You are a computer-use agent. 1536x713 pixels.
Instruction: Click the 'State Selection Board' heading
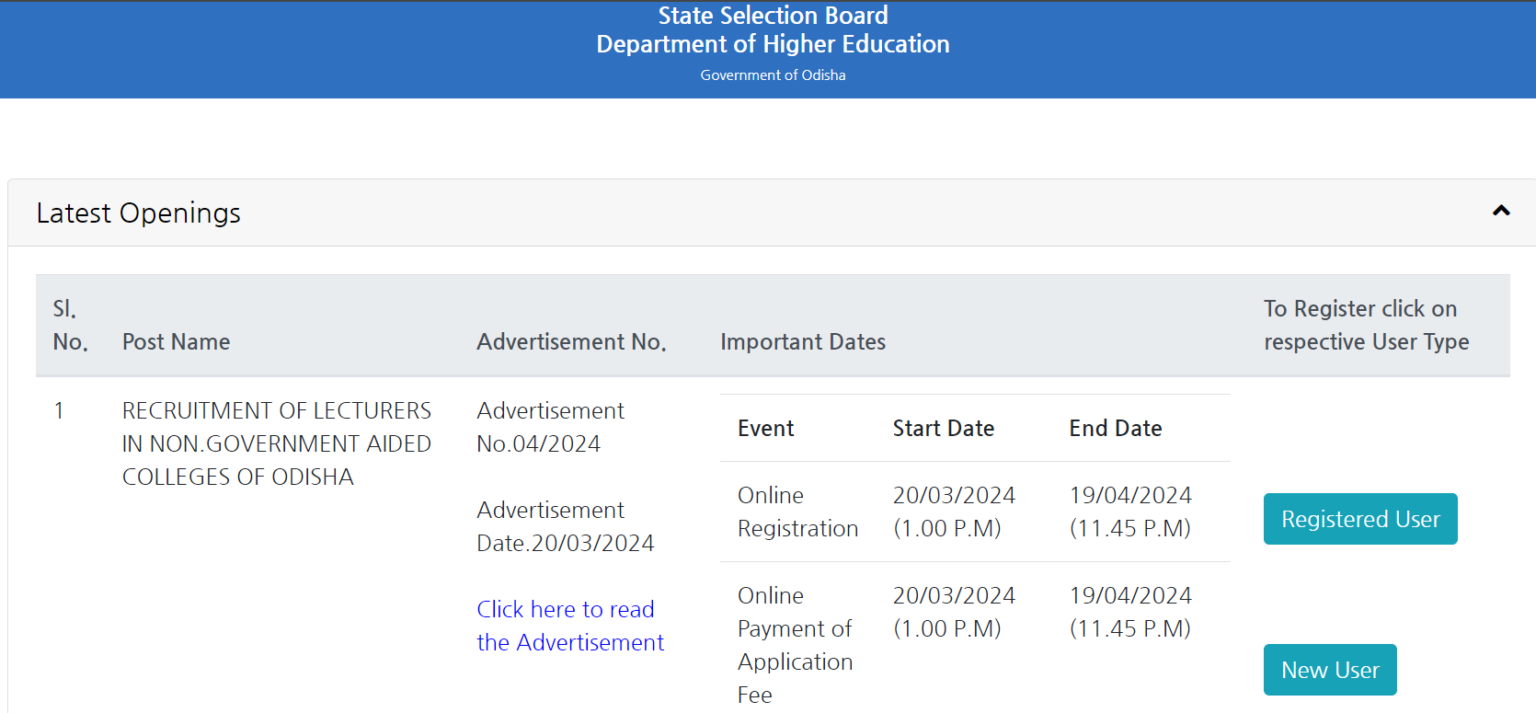point(772,15)
